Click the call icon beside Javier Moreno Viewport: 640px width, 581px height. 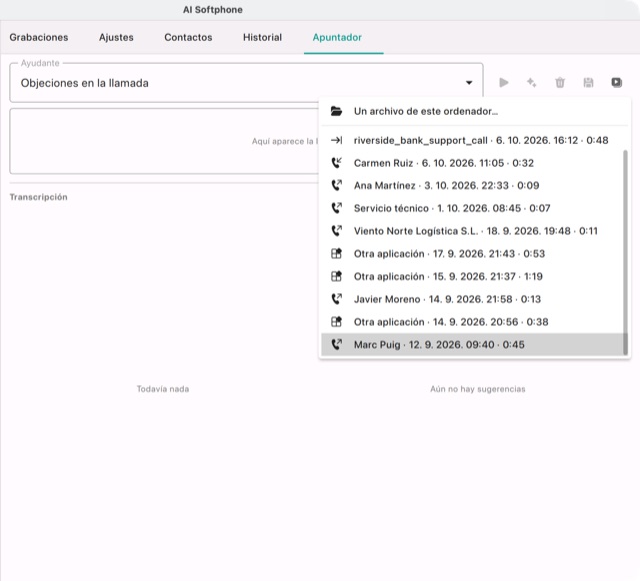click(336, 299)
